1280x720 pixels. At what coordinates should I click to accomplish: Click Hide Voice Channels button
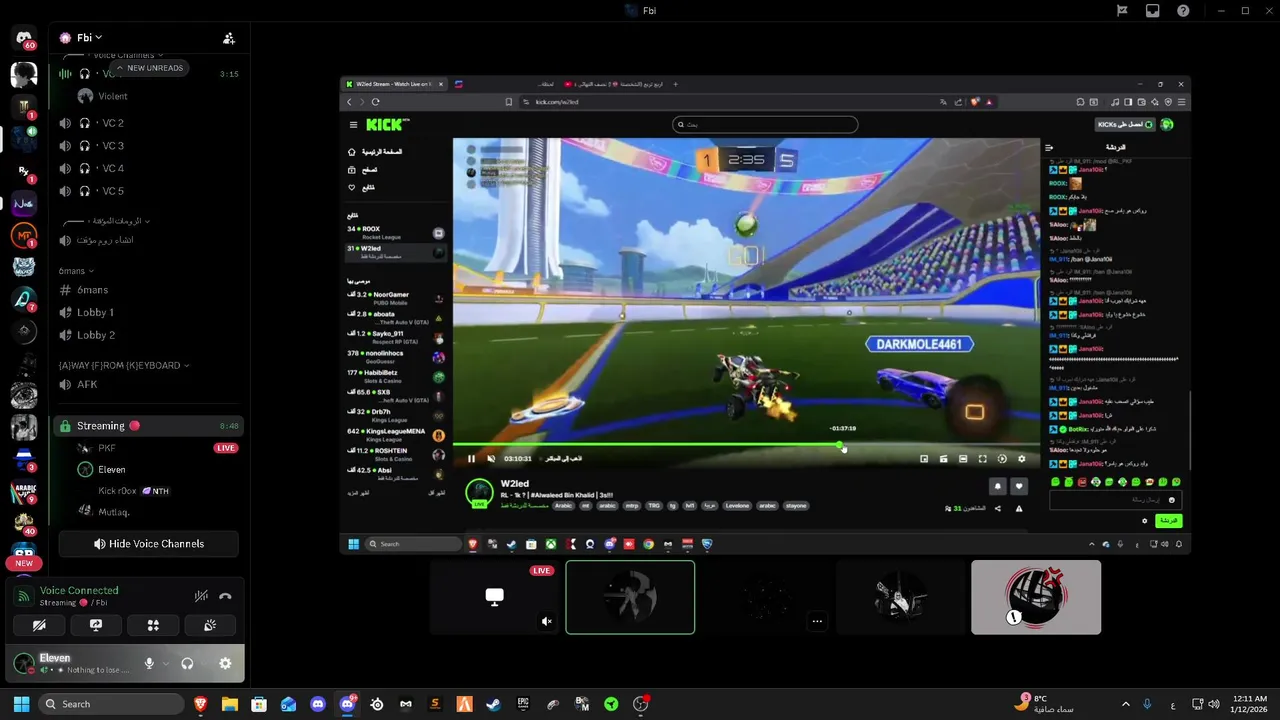149,544
